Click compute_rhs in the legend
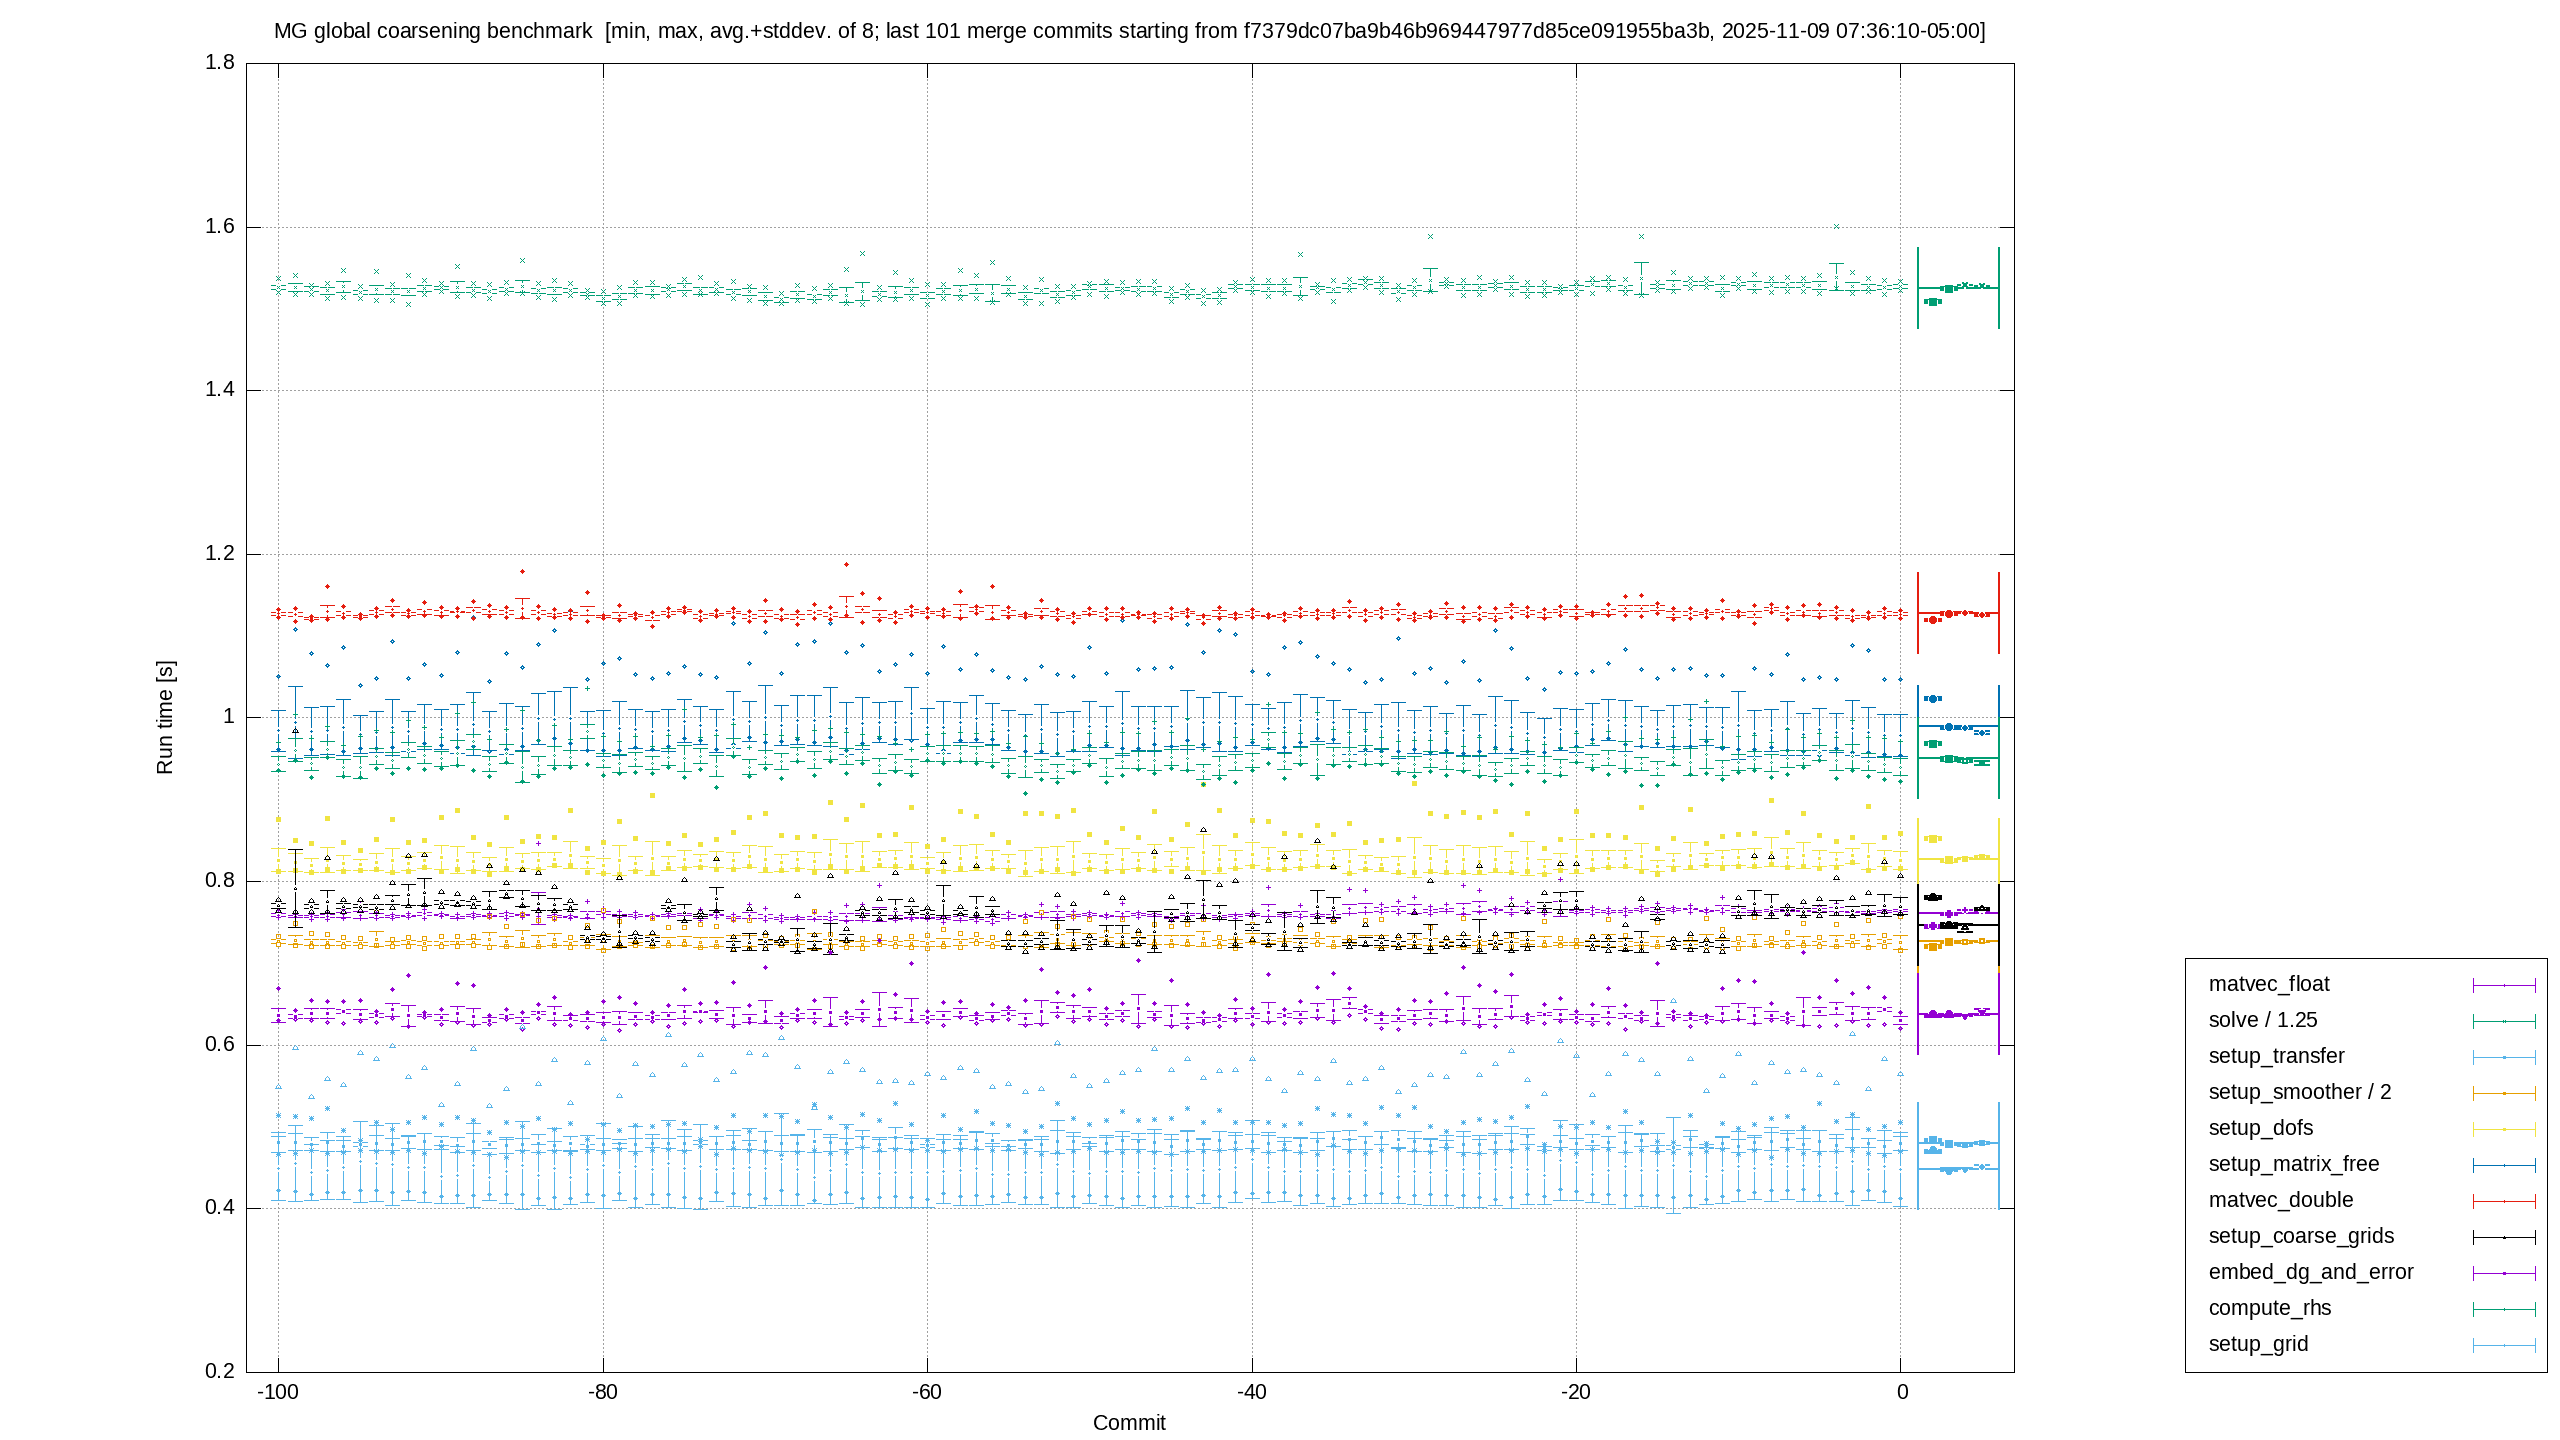The width and height of the screenshot is (2560, 1440). tap(2270, 1308)
